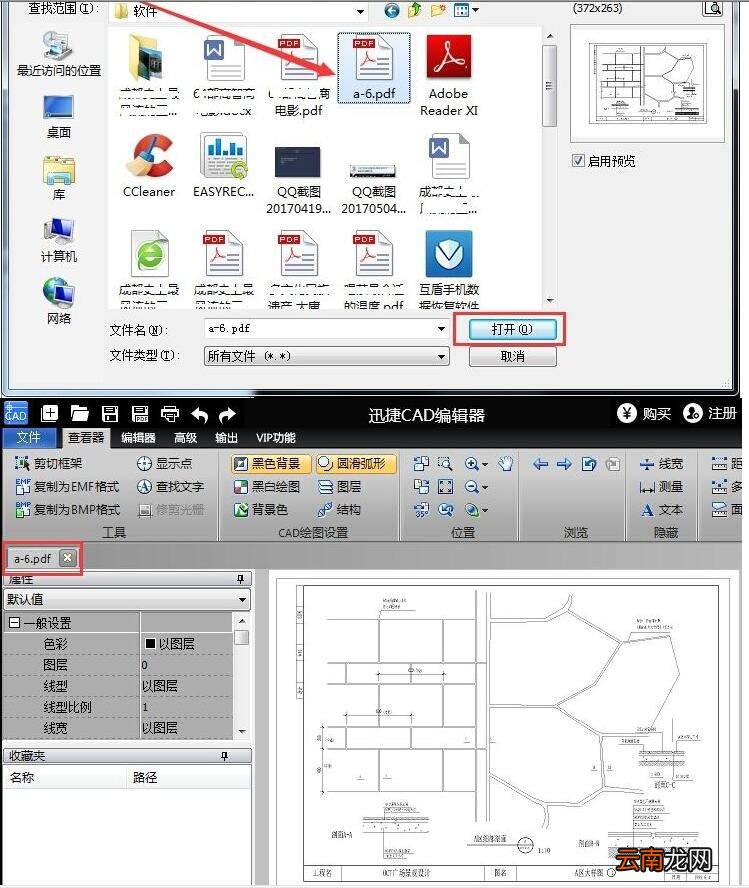Open the 文件名 combo box dropdown arrow
The height and width of the screenshot is (888, 749).
[x=441, y=328]
